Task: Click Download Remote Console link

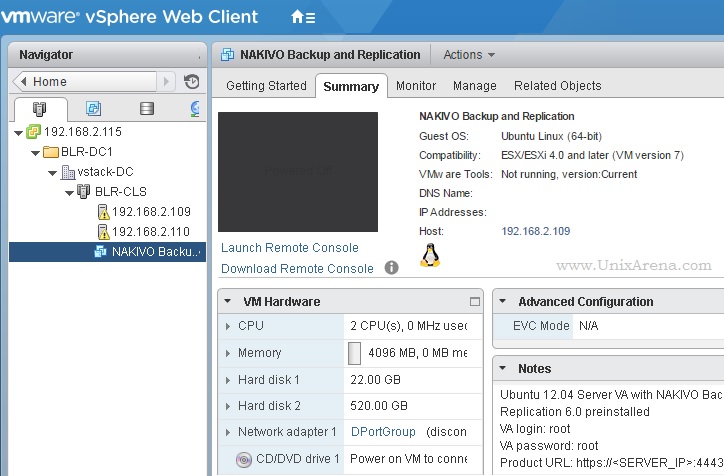Action: (297, 269)
